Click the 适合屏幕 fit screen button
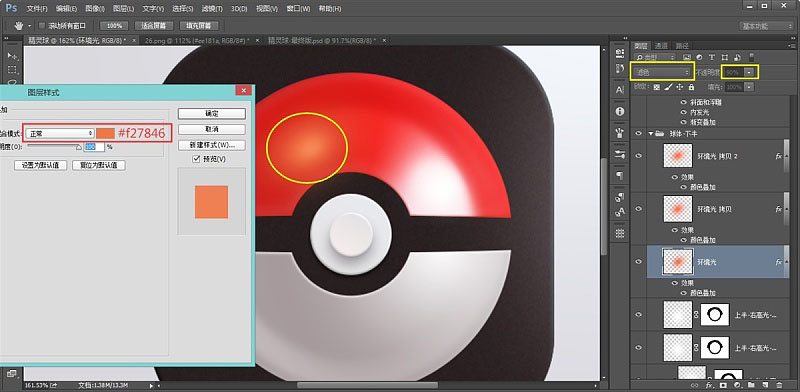Screen dimensions: 800x392 tap(154, 26)
